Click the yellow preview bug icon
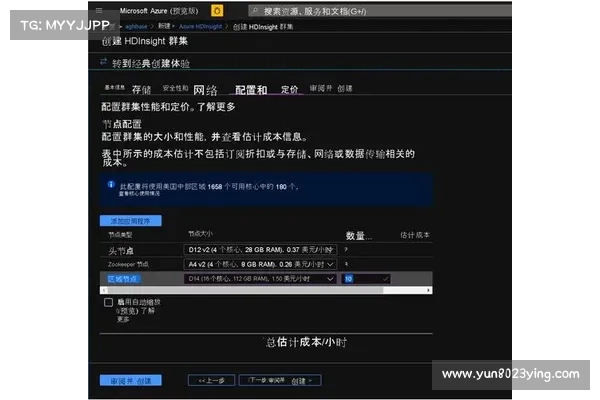600x400 pixels. 217,10
